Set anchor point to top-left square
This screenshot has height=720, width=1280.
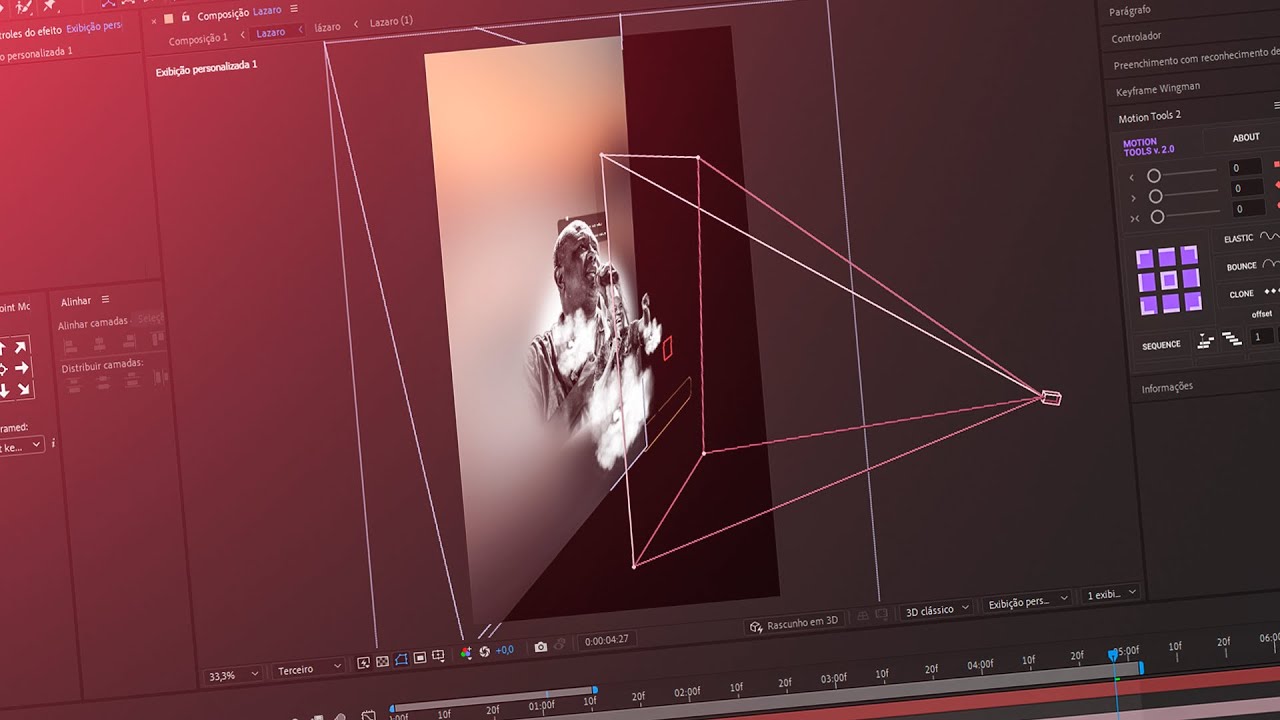[1145, 261]
